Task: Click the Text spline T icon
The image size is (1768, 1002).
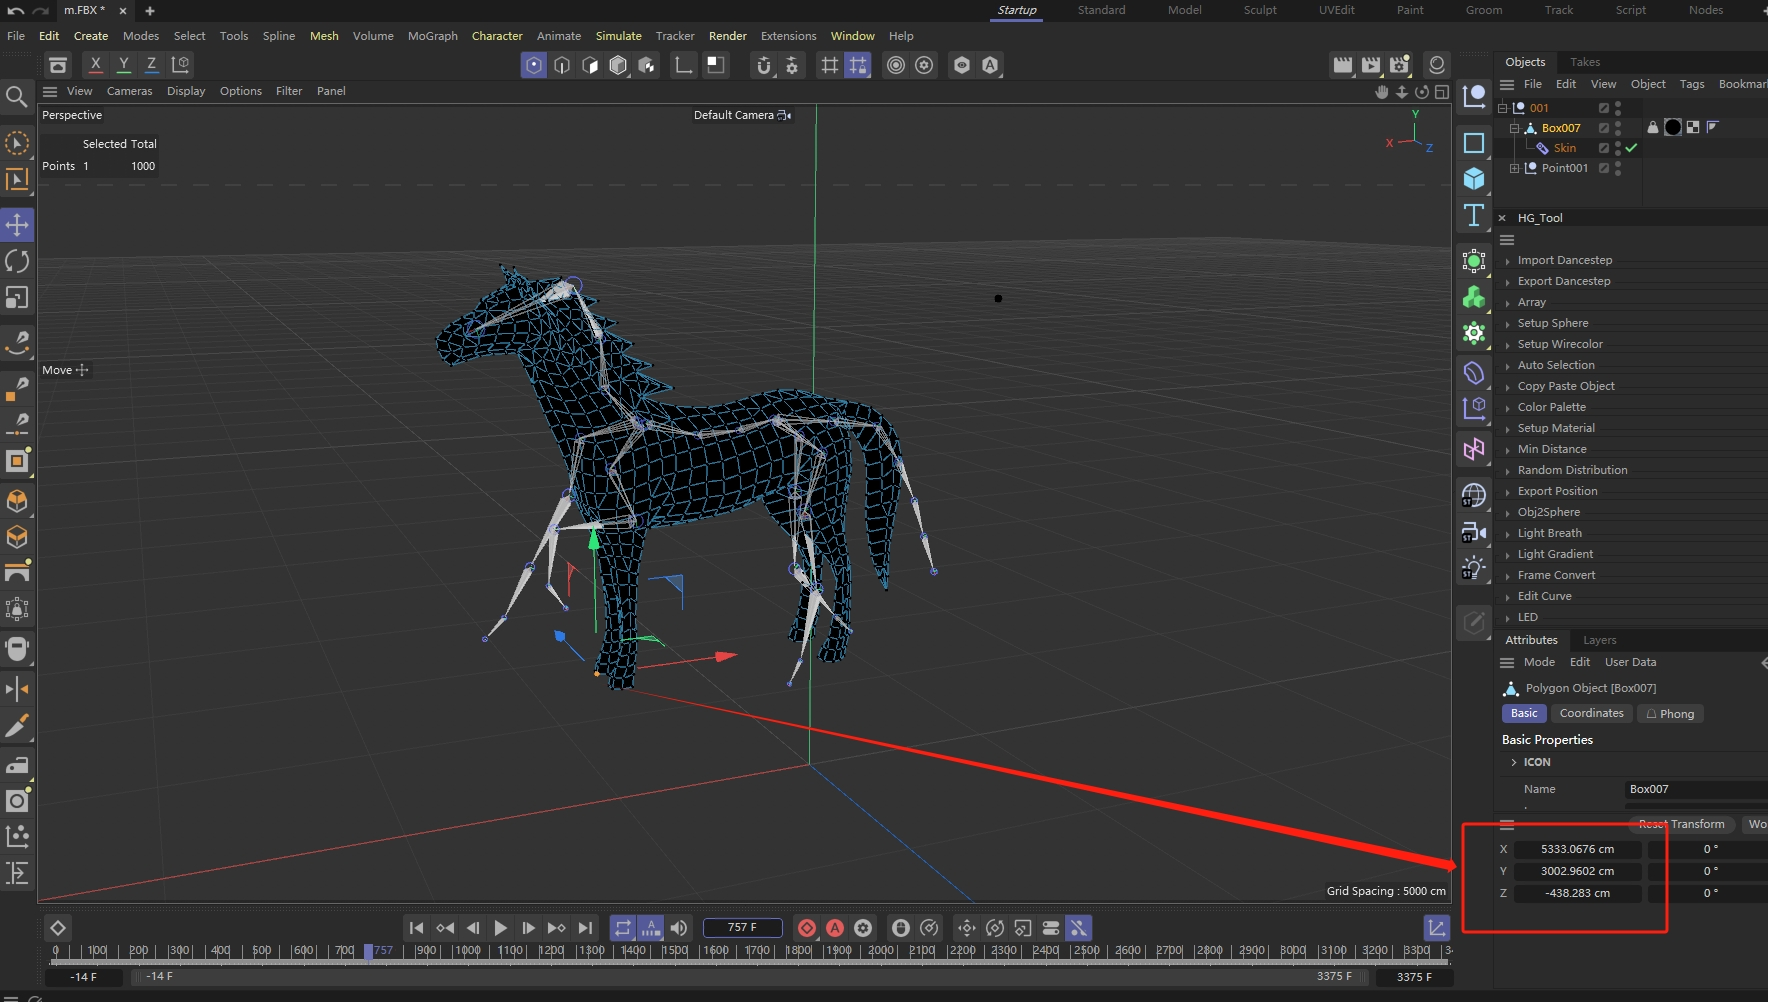Action: [1474, 215]
